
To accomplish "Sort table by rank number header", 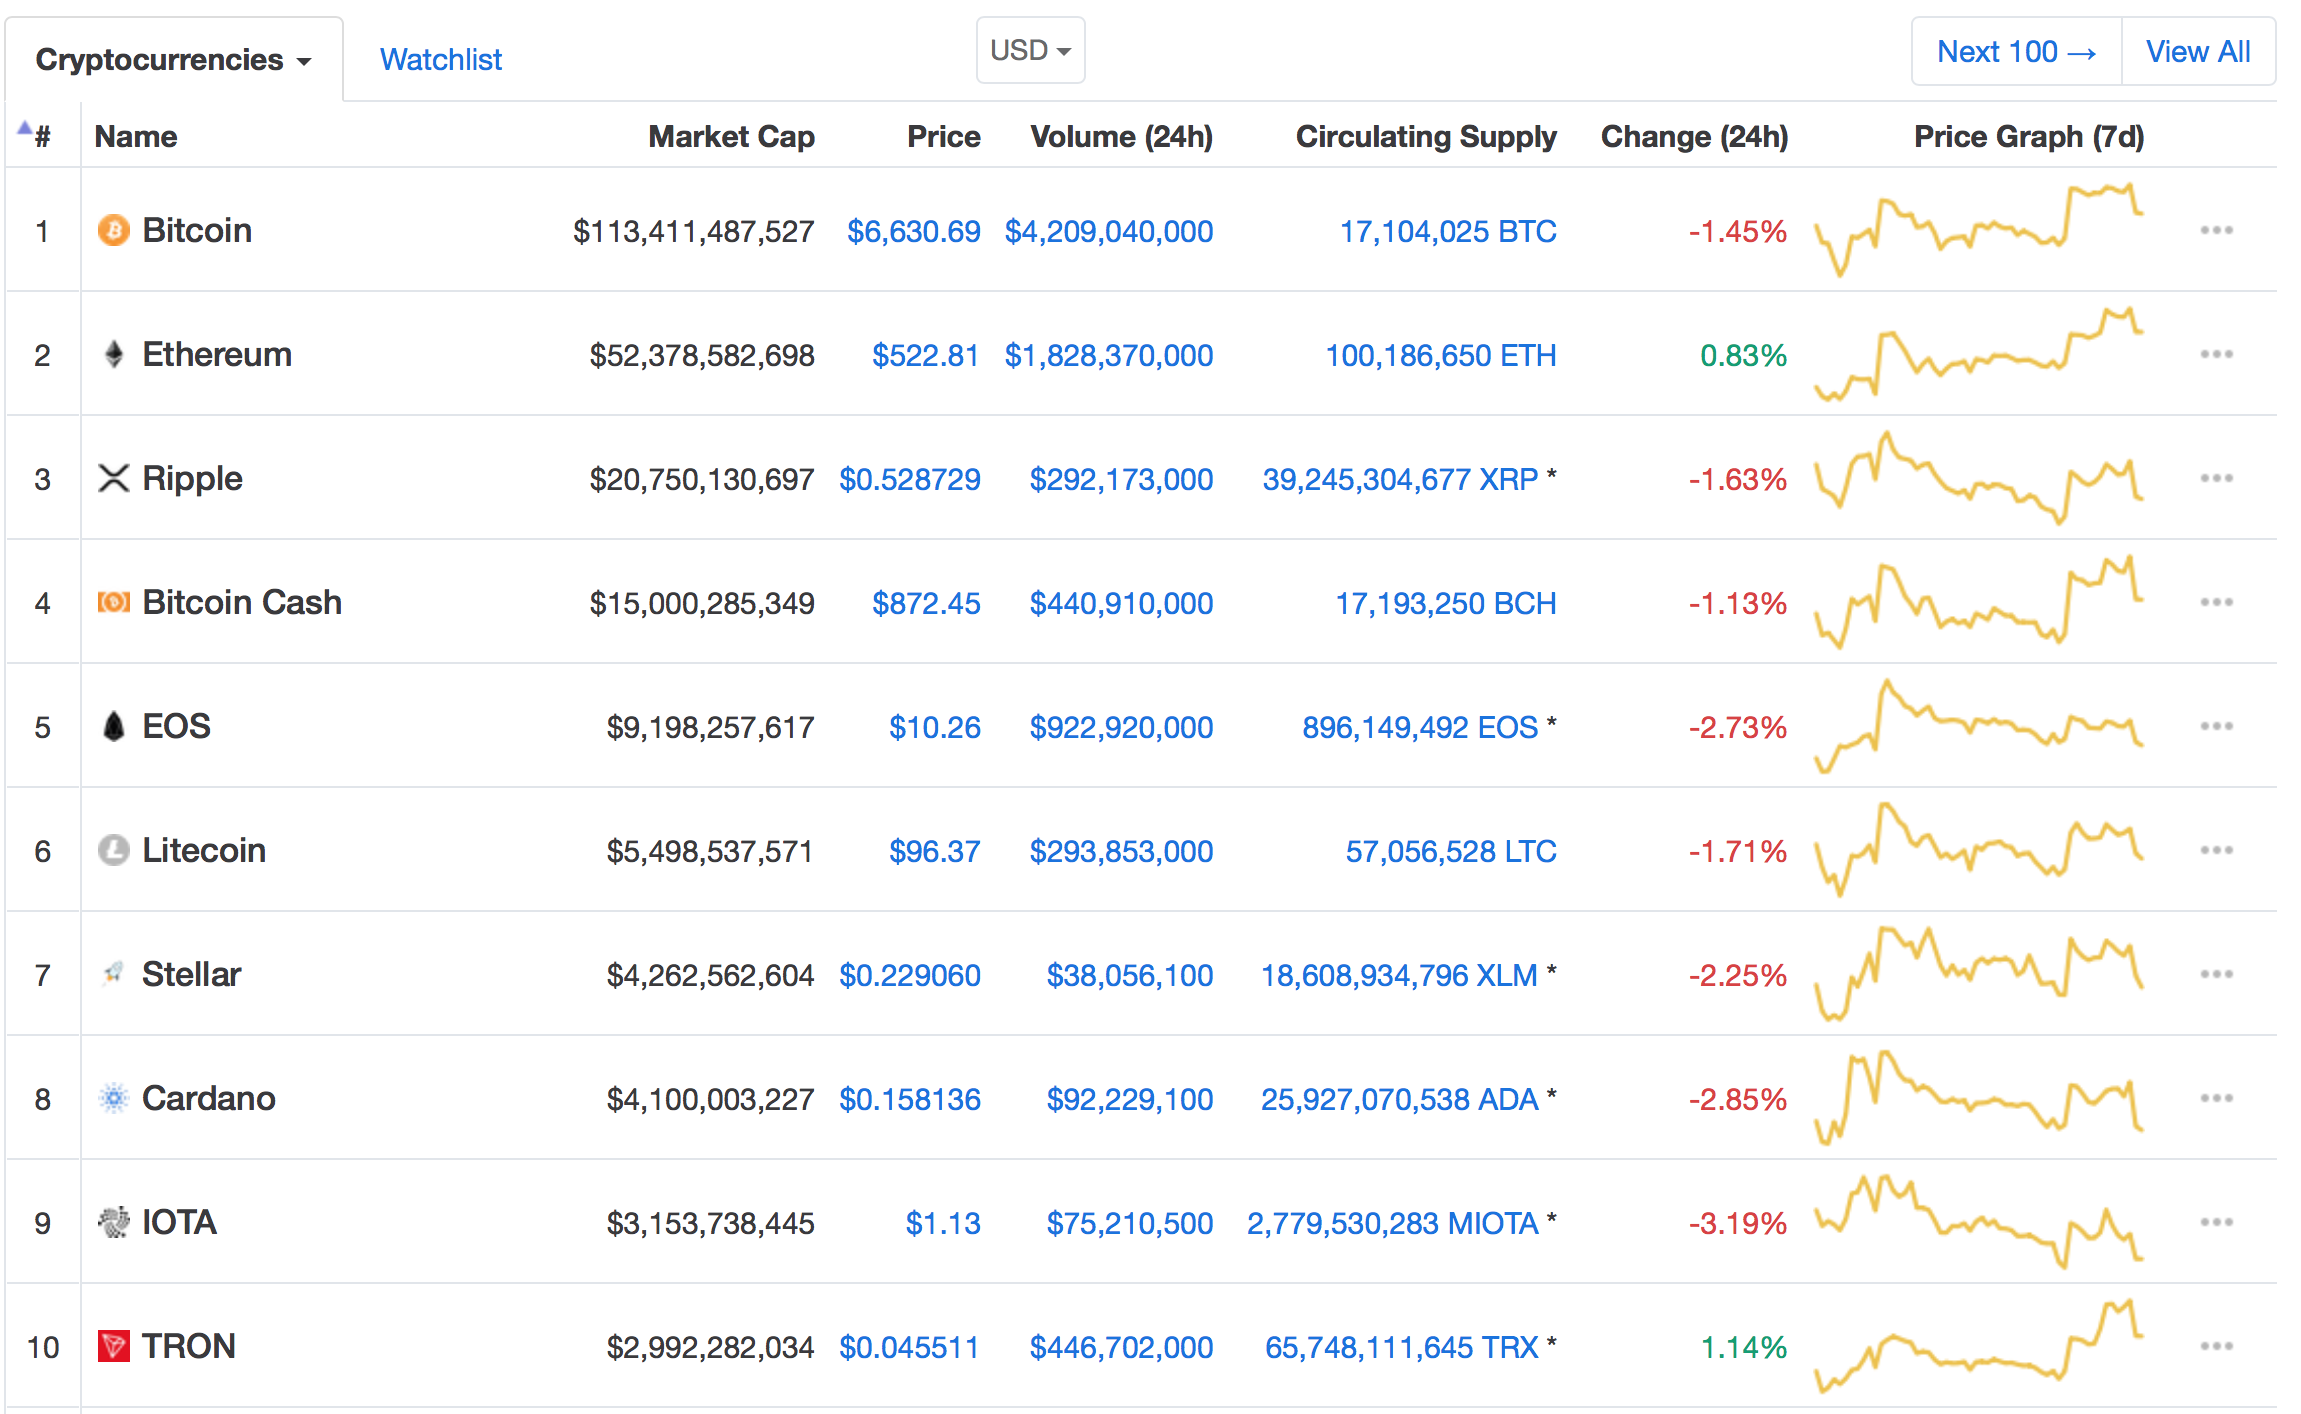I will [41, 136].
